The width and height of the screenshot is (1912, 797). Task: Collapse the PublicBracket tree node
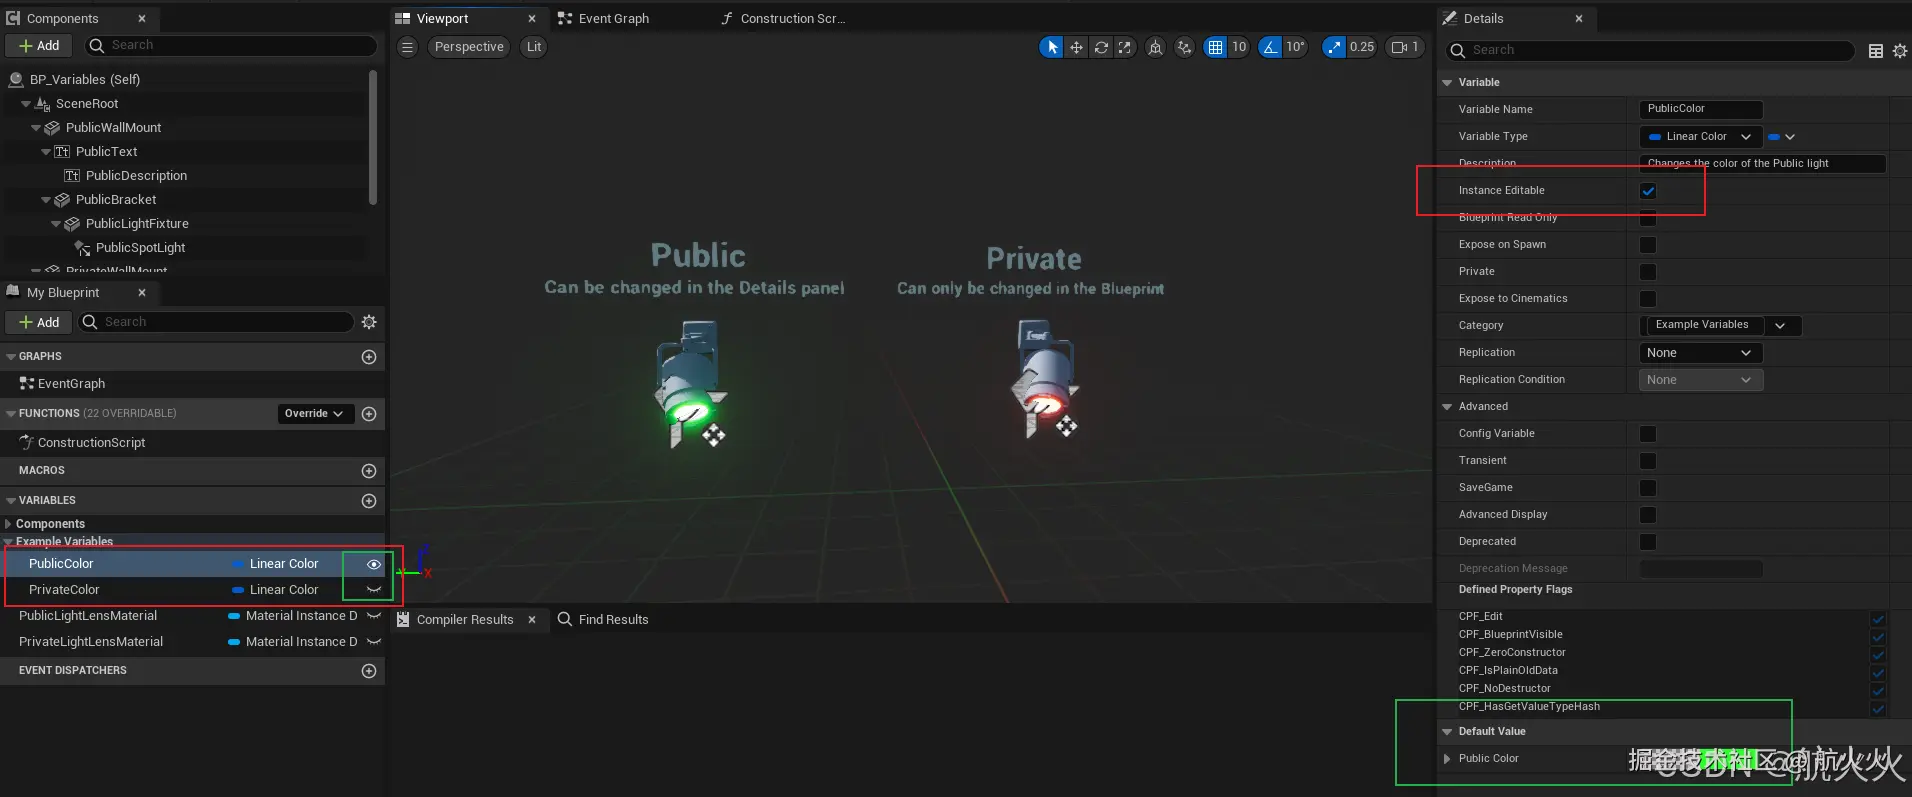[46, 200]
